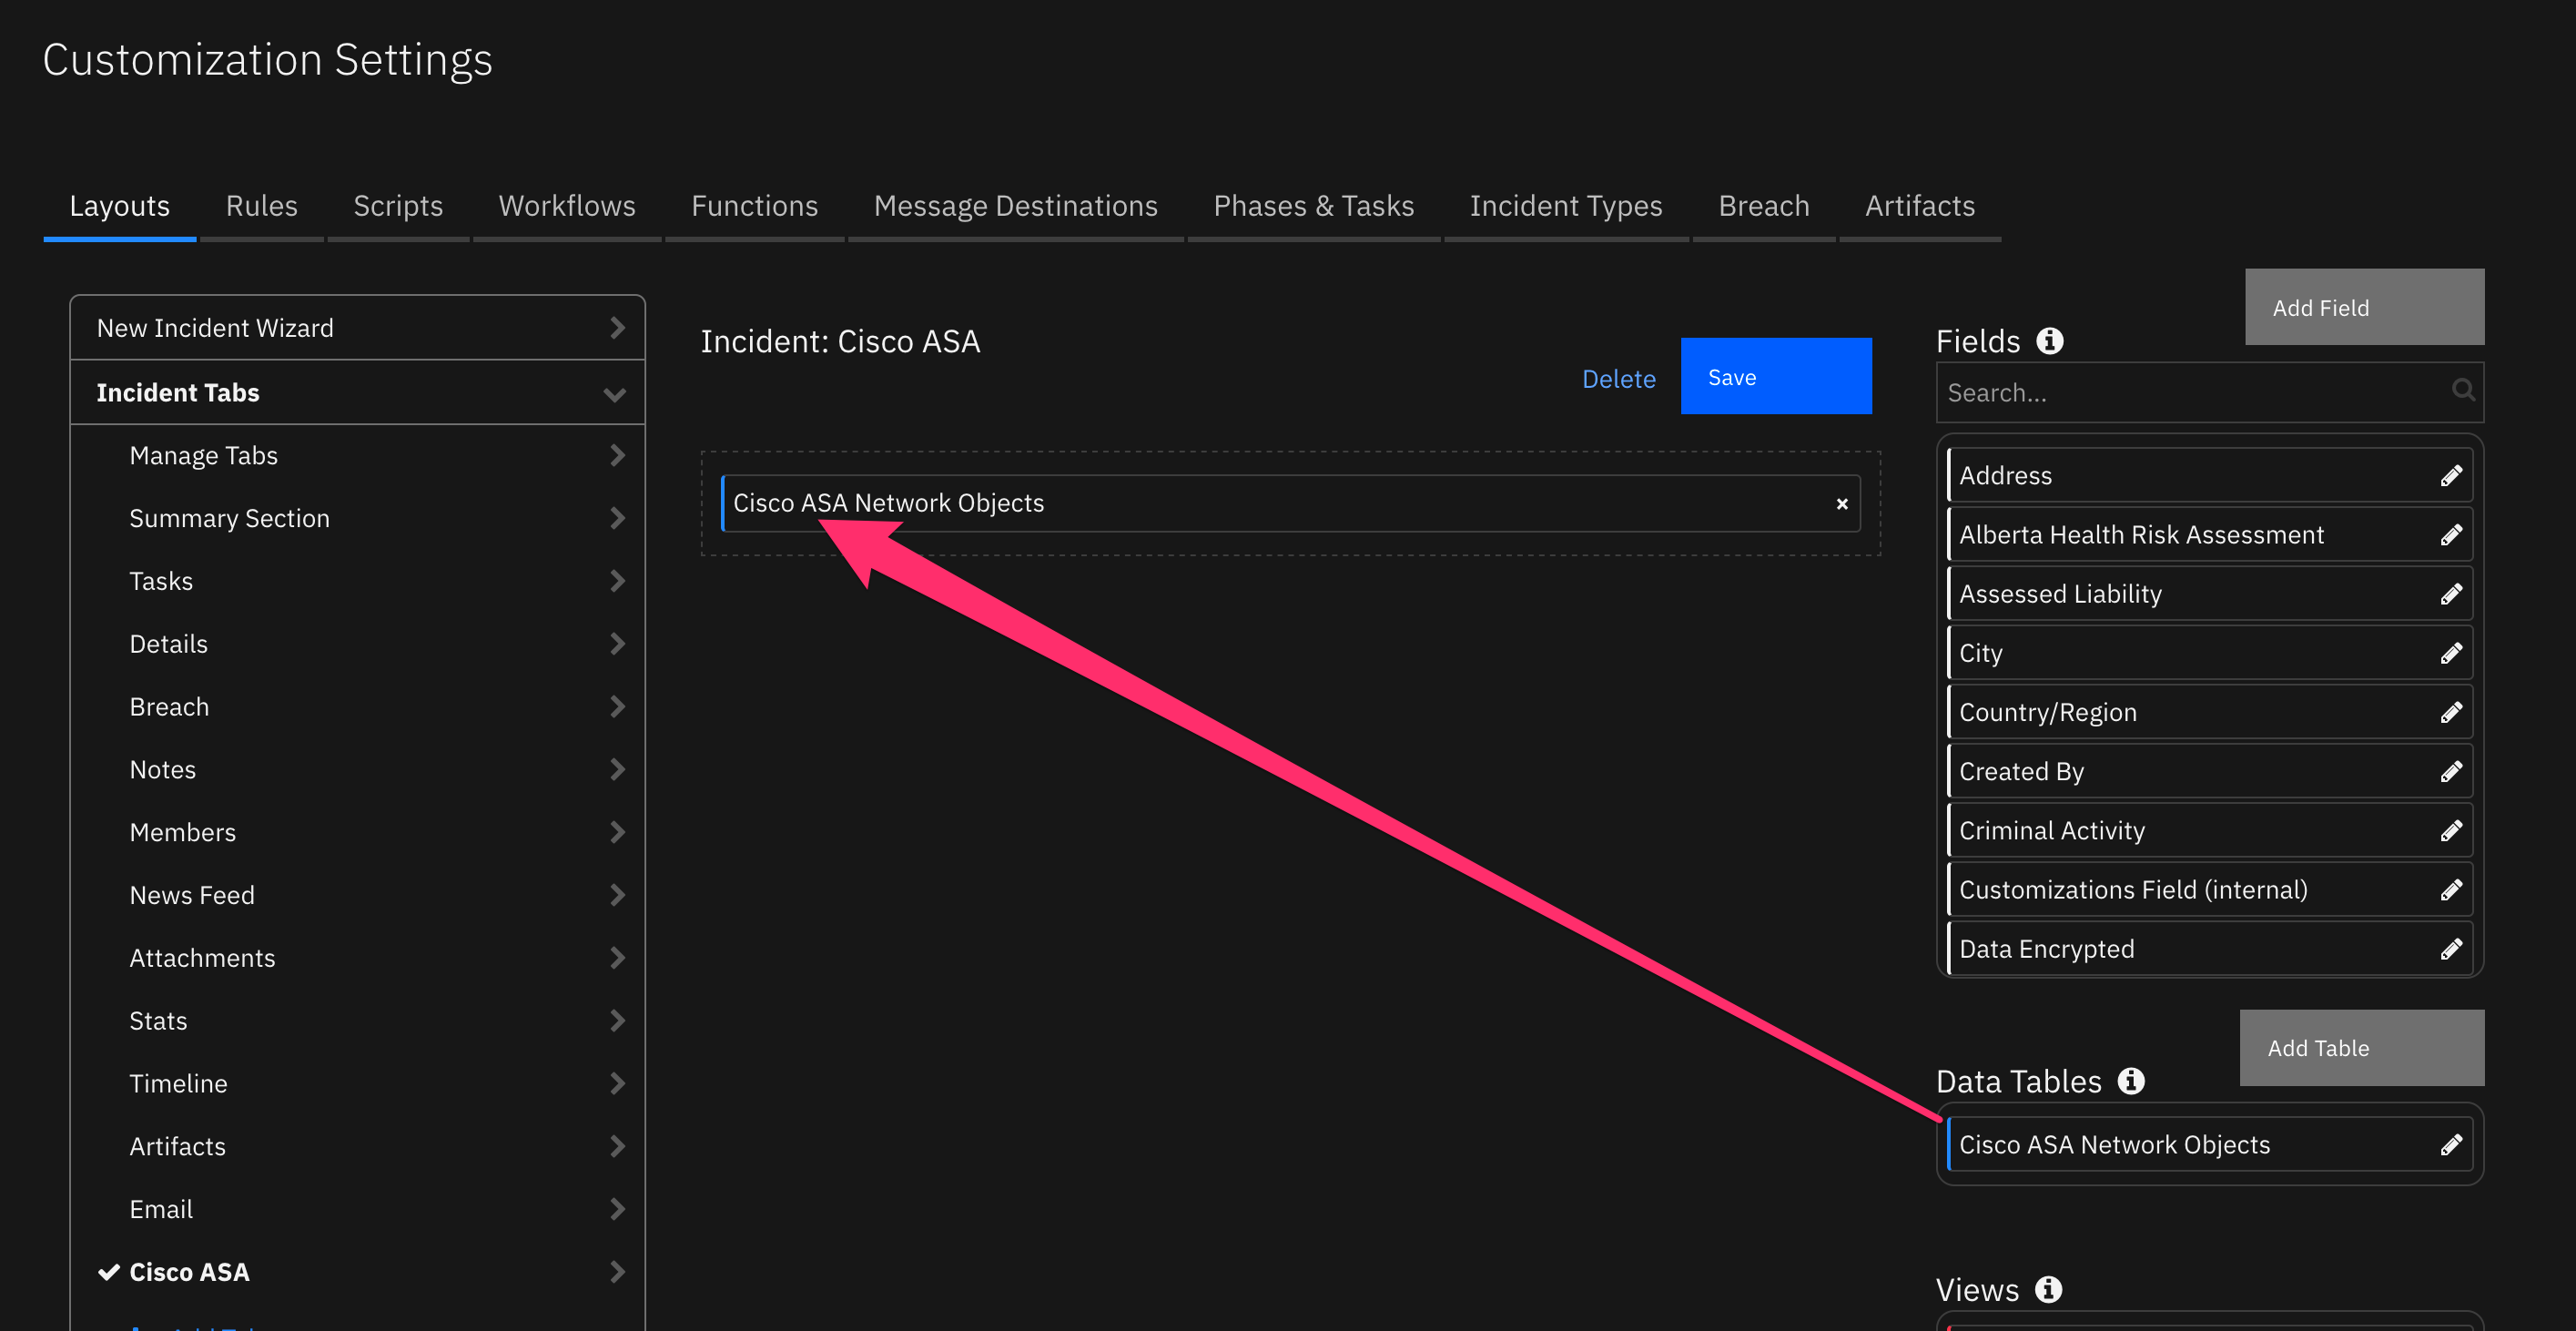Select the Cisco ASA tab in sidebar
The image size is (2576, 1331).
click(x=357, y=1272)
